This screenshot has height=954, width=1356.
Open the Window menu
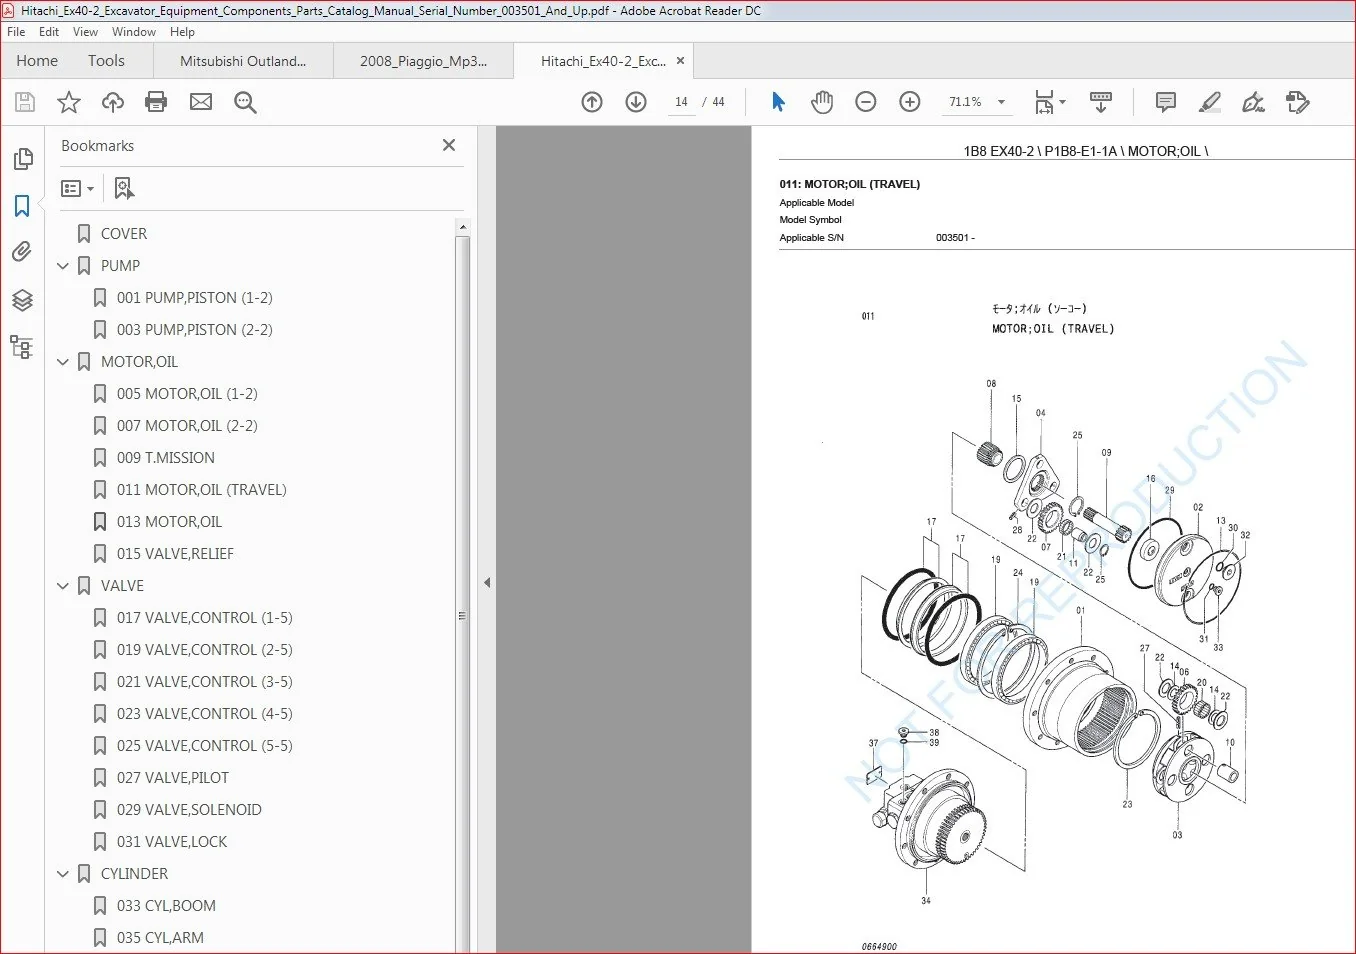[134, 32]
